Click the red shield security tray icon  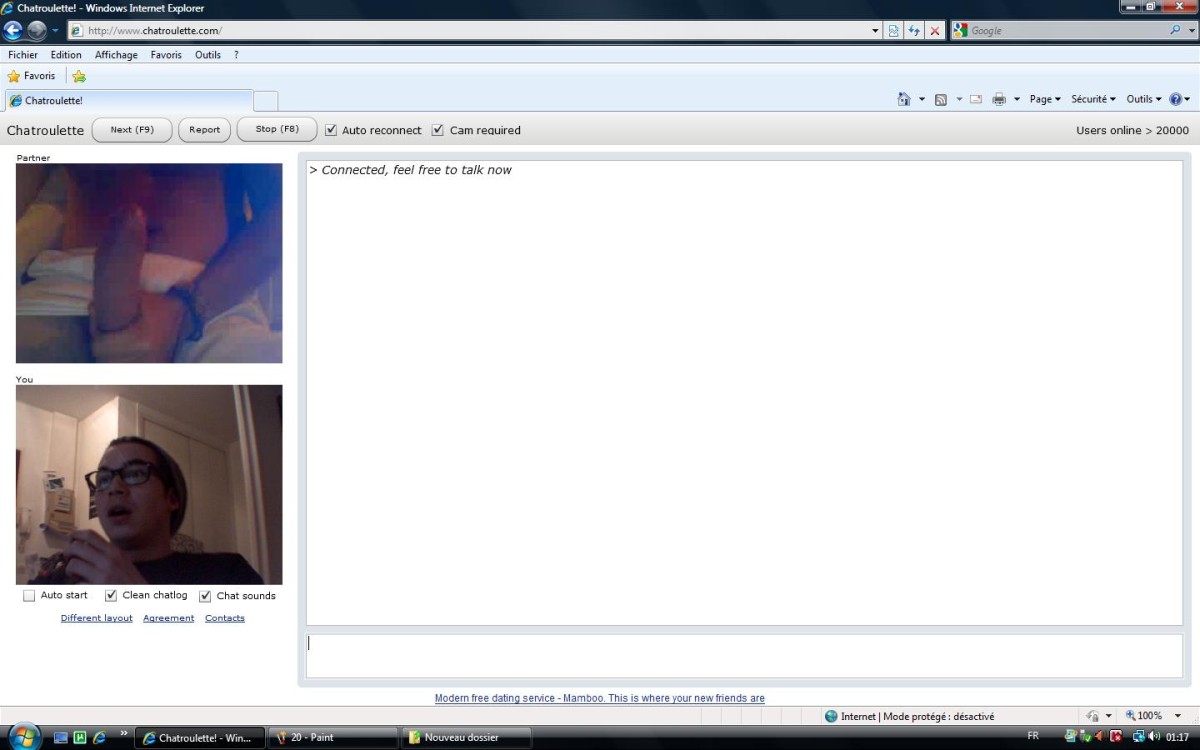pos(1116,737)
